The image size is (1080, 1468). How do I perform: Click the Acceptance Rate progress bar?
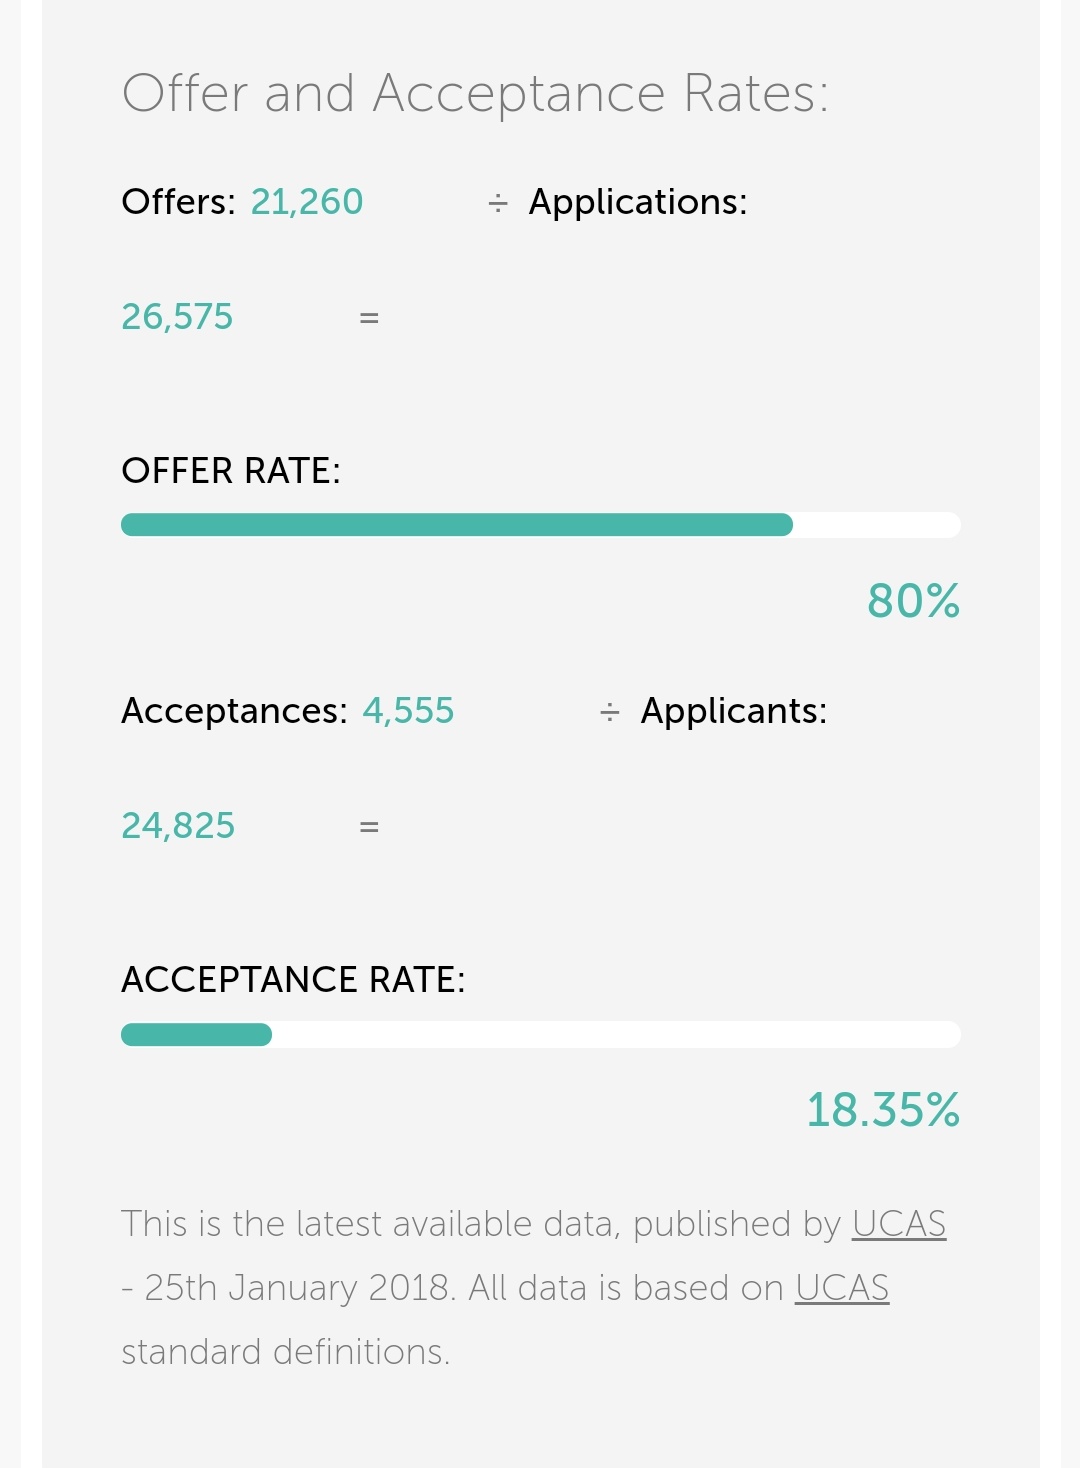[x=540, y=1035]
